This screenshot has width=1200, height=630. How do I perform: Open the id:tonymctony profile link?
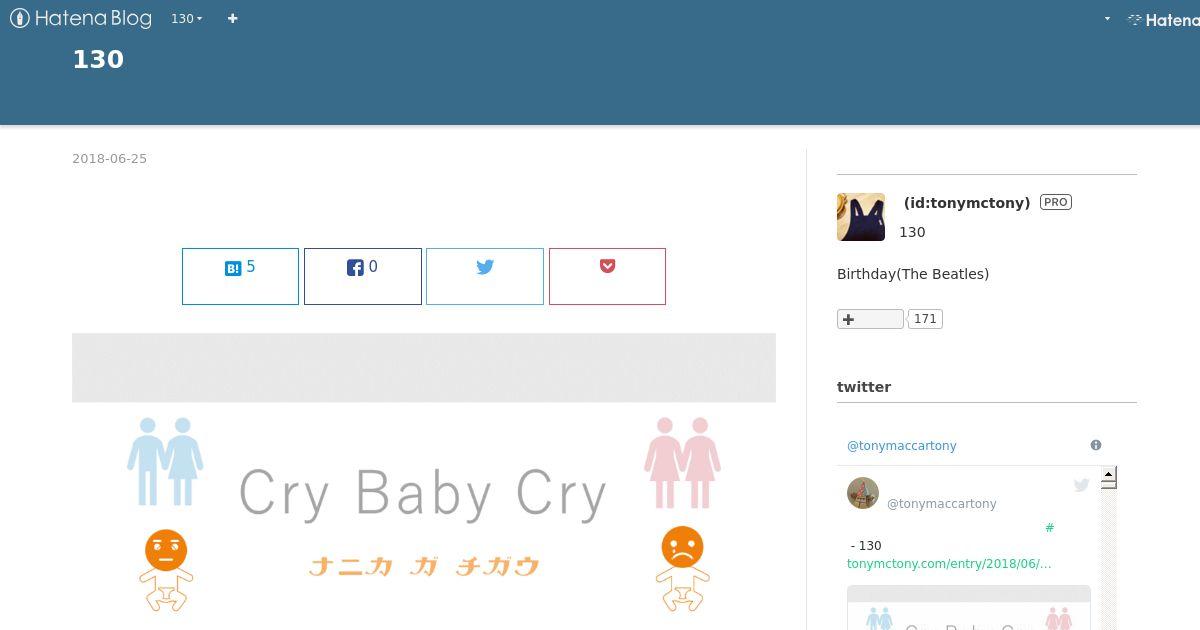[x=966, y=203]
